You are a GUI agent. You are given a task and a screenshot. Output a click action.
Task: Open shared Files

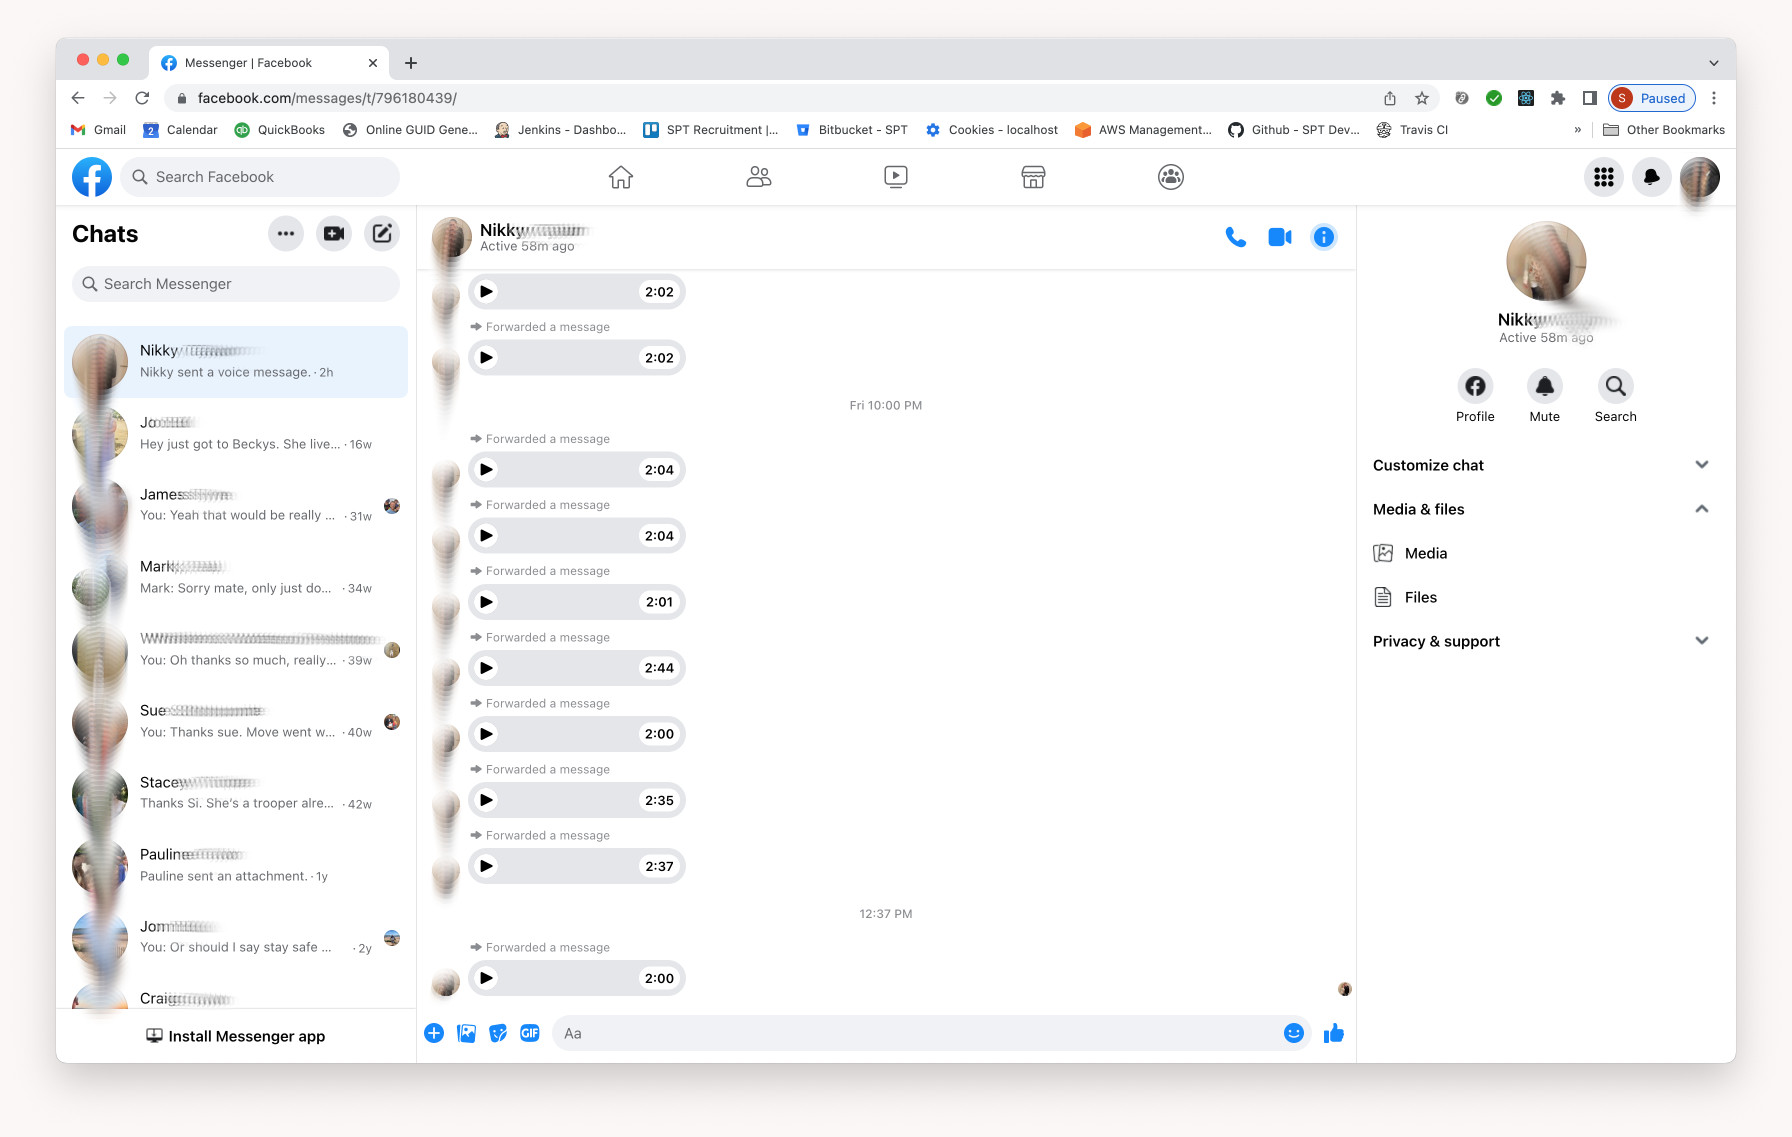click(1540, 597)
